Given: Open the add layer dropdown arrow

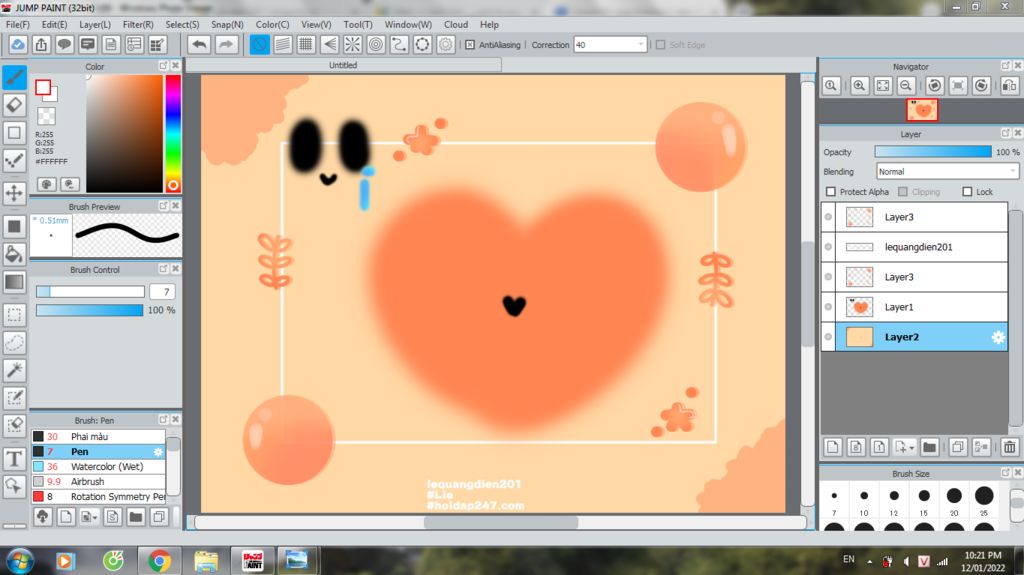Looking at the screenshot, I should pyautogui.click(x=912, y=448).
